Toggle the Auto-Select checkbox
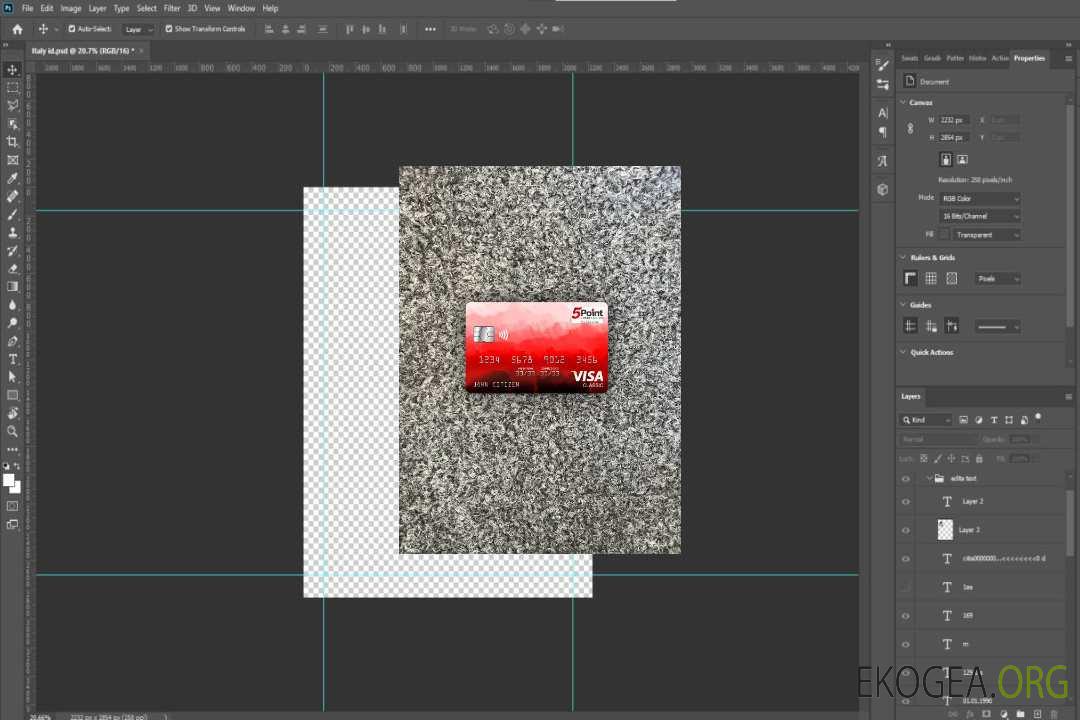The height and width of the screenshot is (720, 1080). [x=70, y=29]
